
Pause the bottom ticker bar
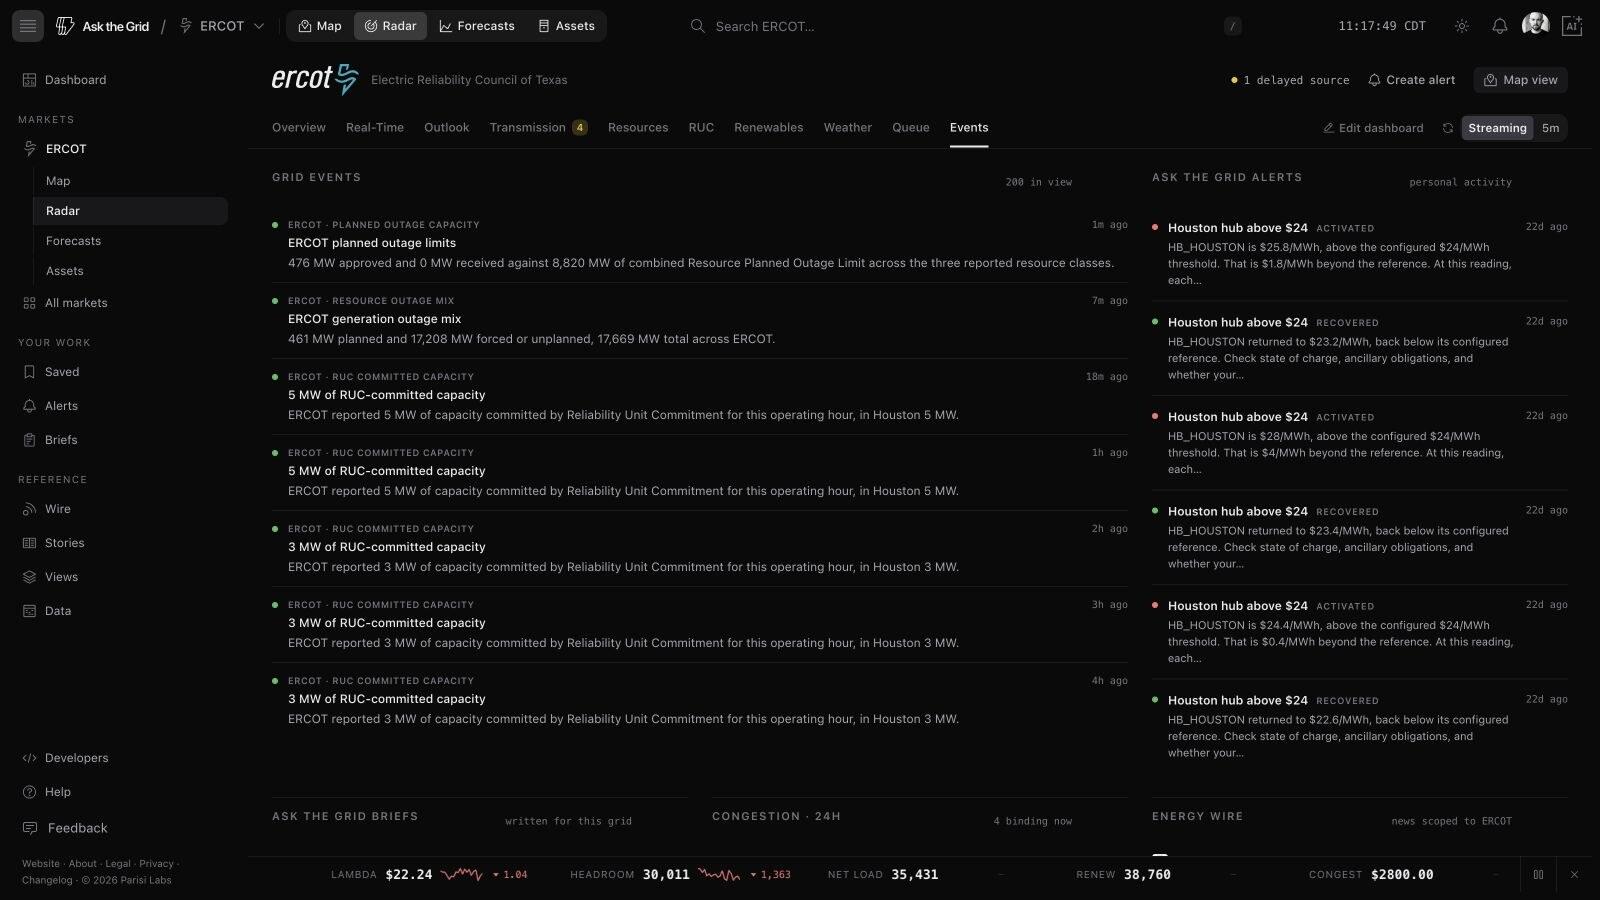pos(1538,875)
